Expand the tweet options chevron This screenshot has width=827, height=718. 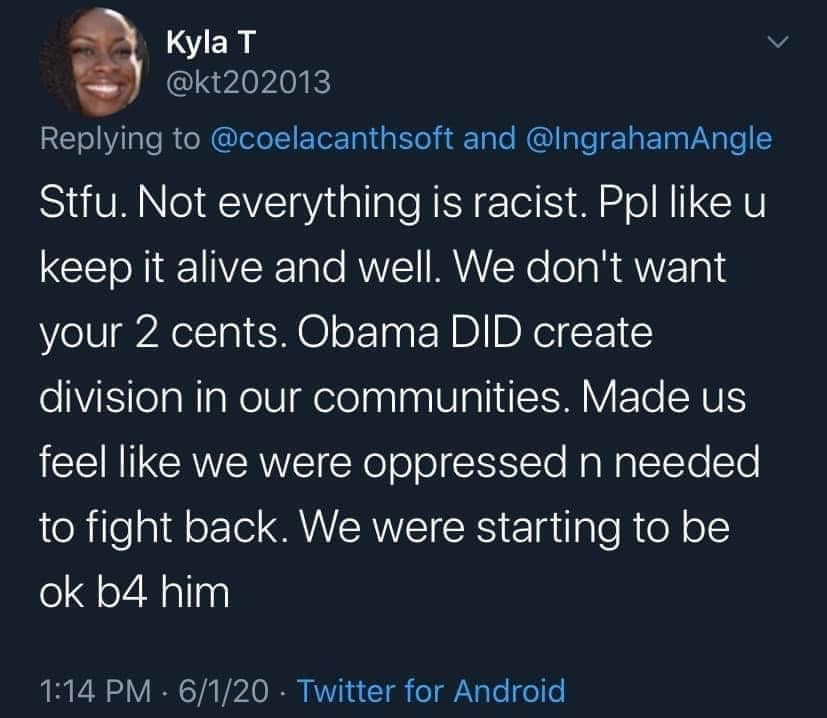click(777, 41)
